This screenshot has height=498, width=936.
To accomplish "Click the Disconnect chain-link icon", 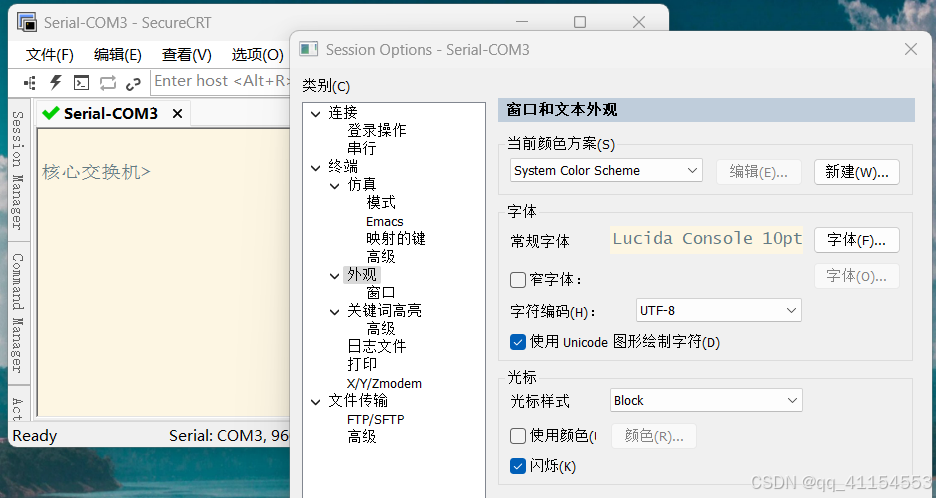I will pyautogui.click(x=133, y=84).
